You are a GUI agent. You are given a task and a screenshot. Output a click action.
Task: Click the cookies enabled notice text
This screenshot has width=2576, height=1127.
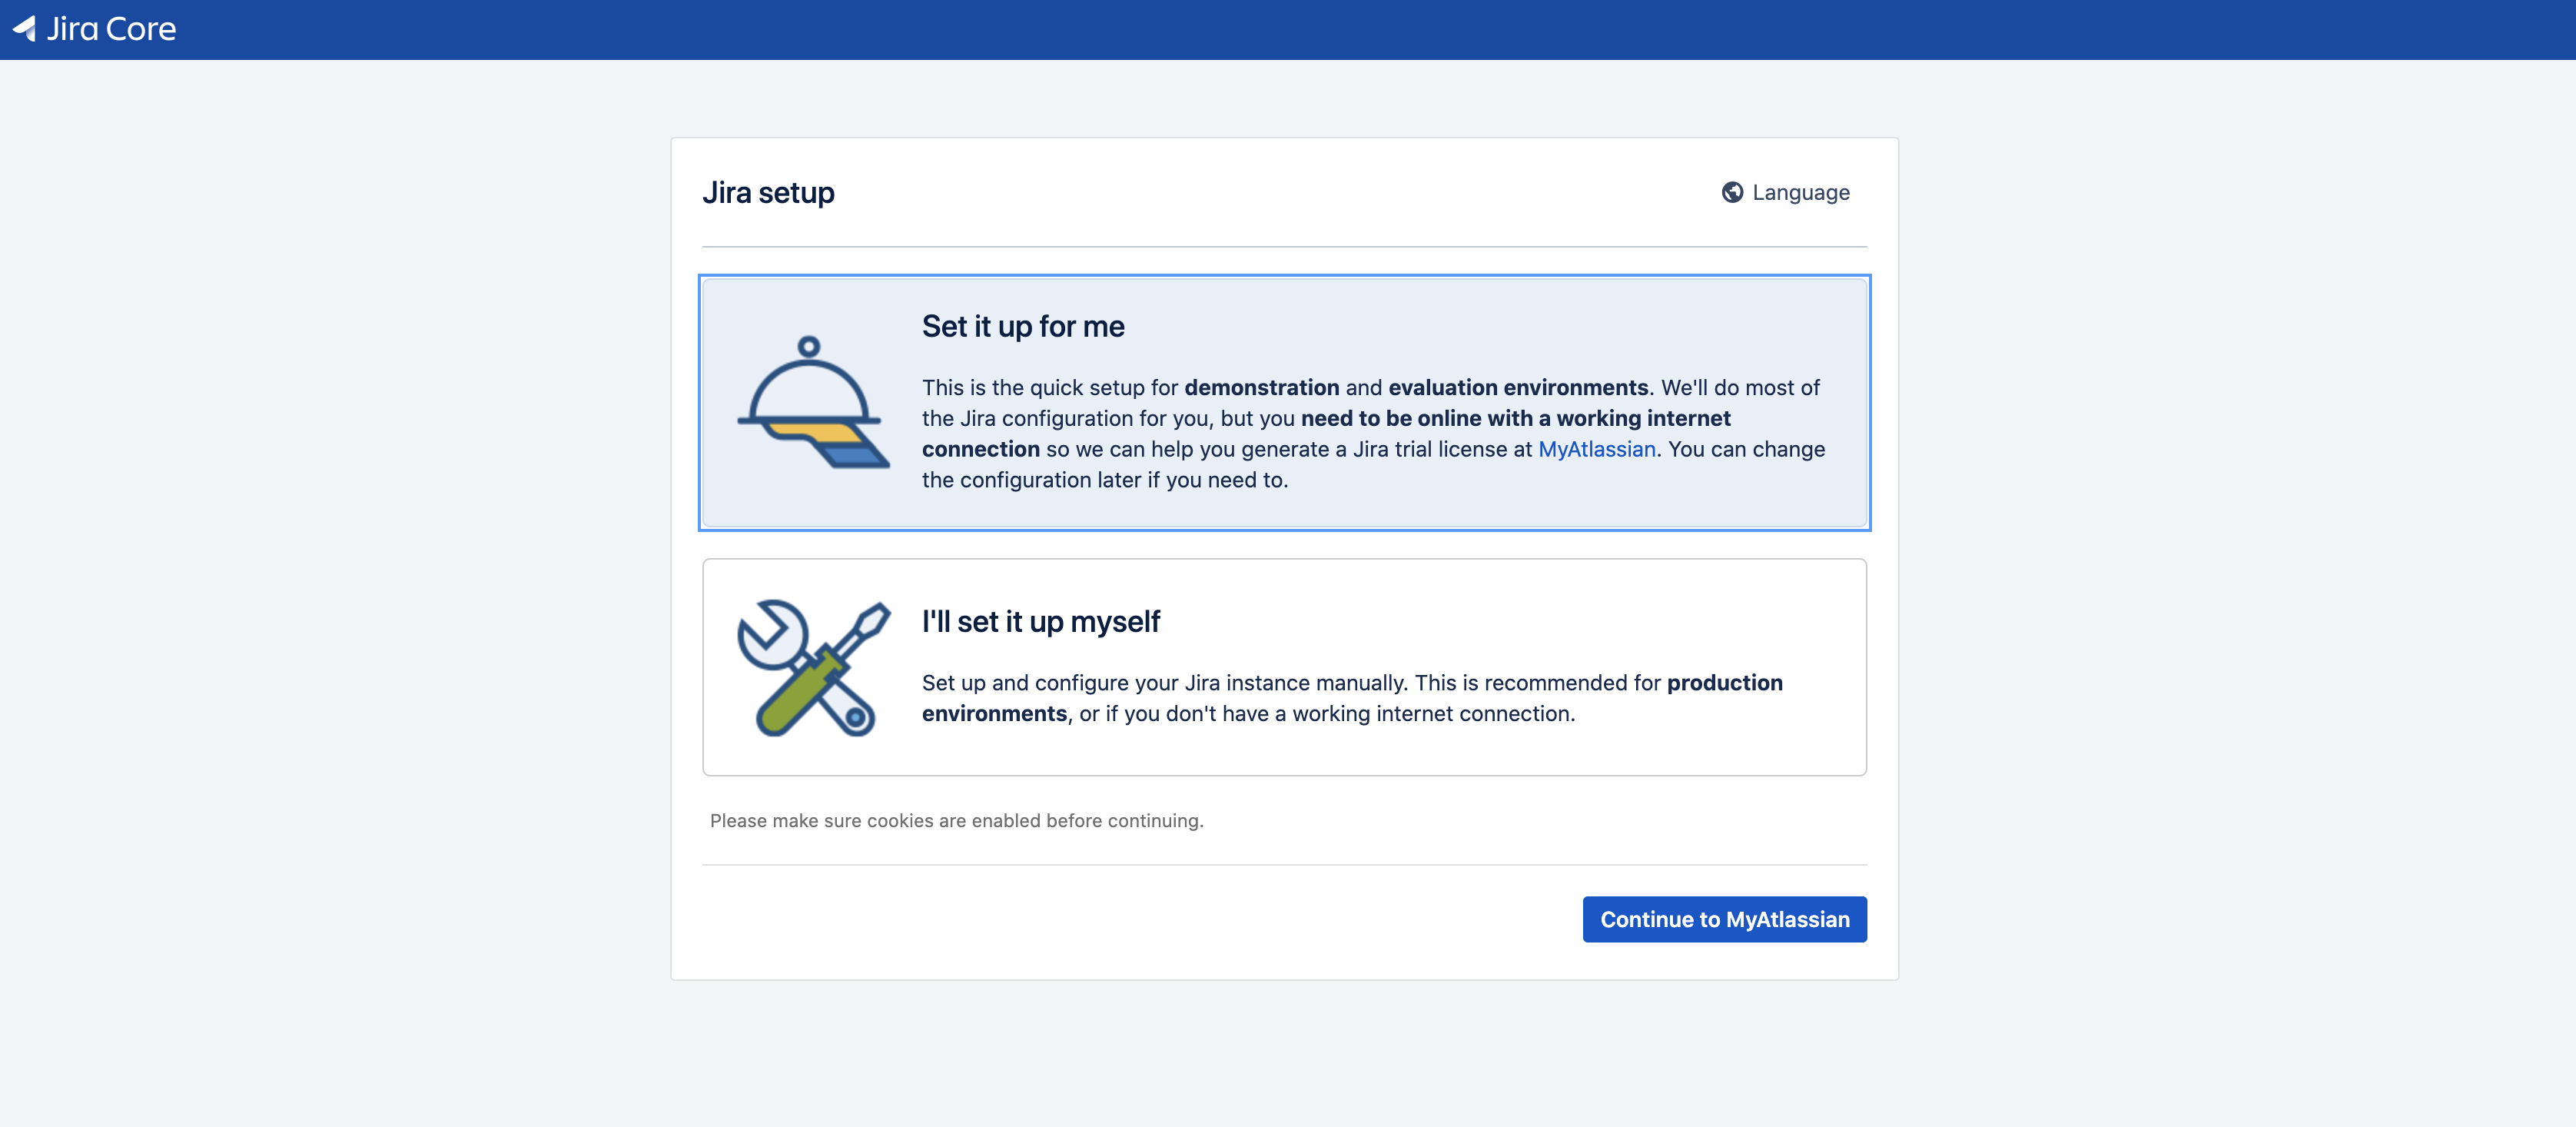[x=956, y=820]
